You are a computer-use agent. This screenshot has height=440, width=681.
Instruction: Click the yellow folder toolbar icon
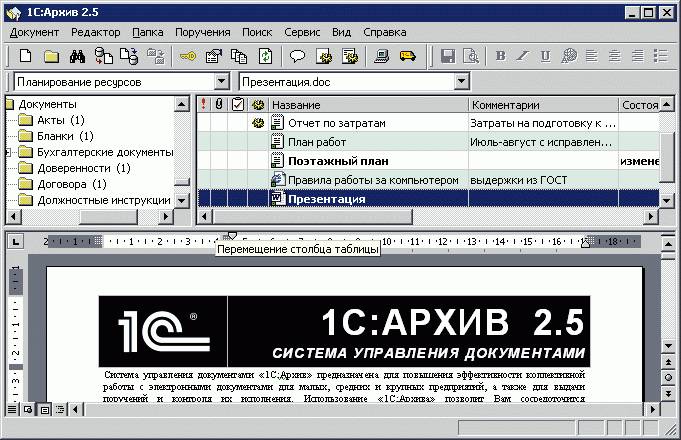(51, 56)
